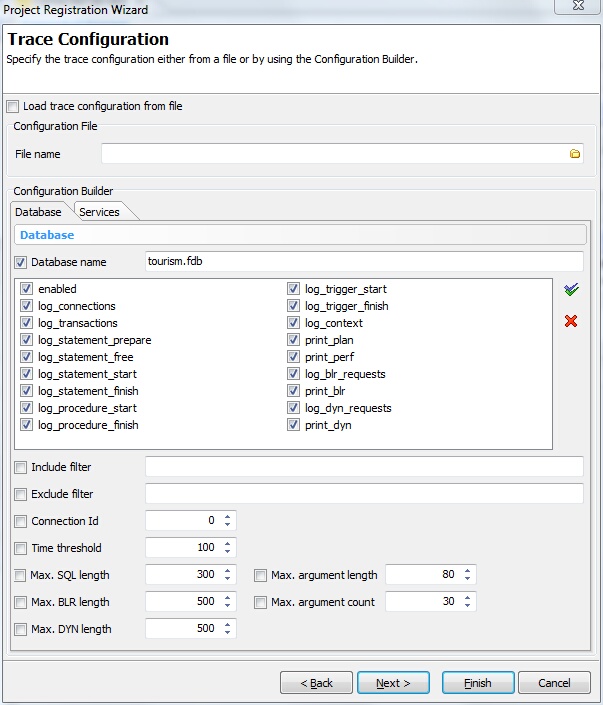The image size is (603, 705).
Task: Click the Exclude filter text field
Action: tap(364, 494)
